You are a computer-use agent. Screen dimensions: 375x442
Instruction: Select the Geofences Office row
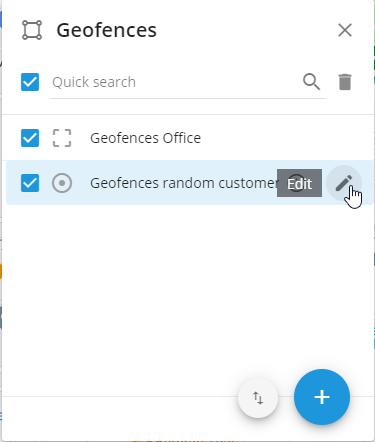point(189,138)
